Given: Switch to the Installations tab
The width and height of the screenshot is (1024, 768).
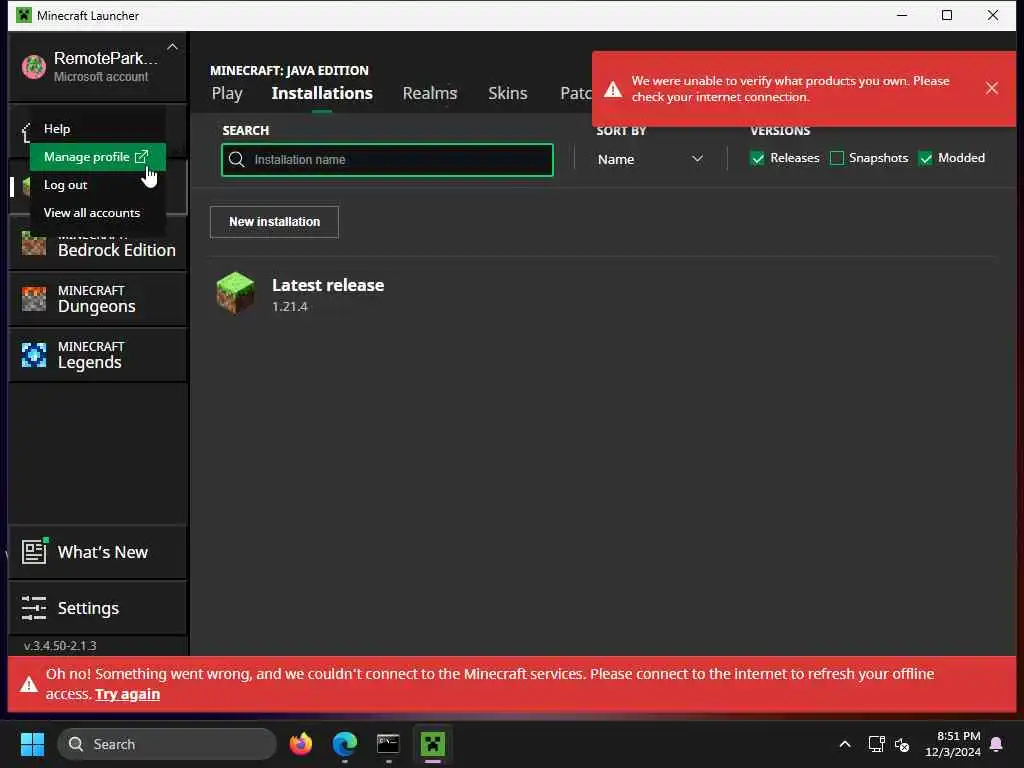Looking at the screenshot, I should 322,93.
